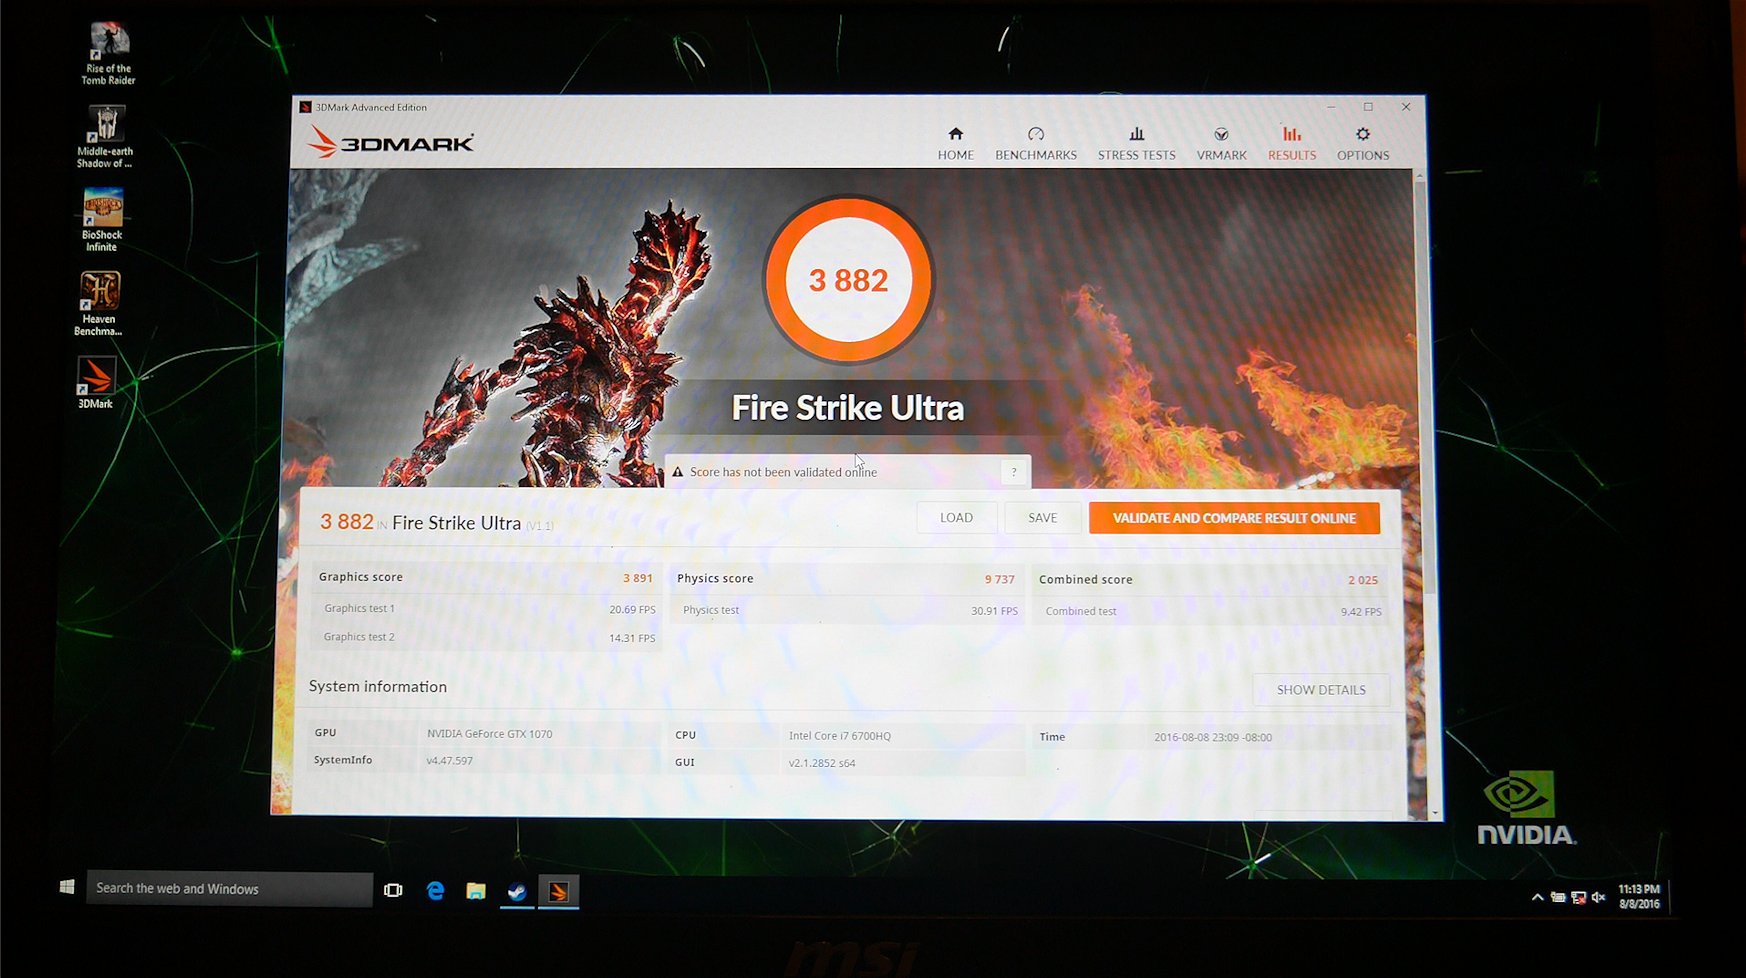Select the Heaven Benchmark desktop icon

99,304
